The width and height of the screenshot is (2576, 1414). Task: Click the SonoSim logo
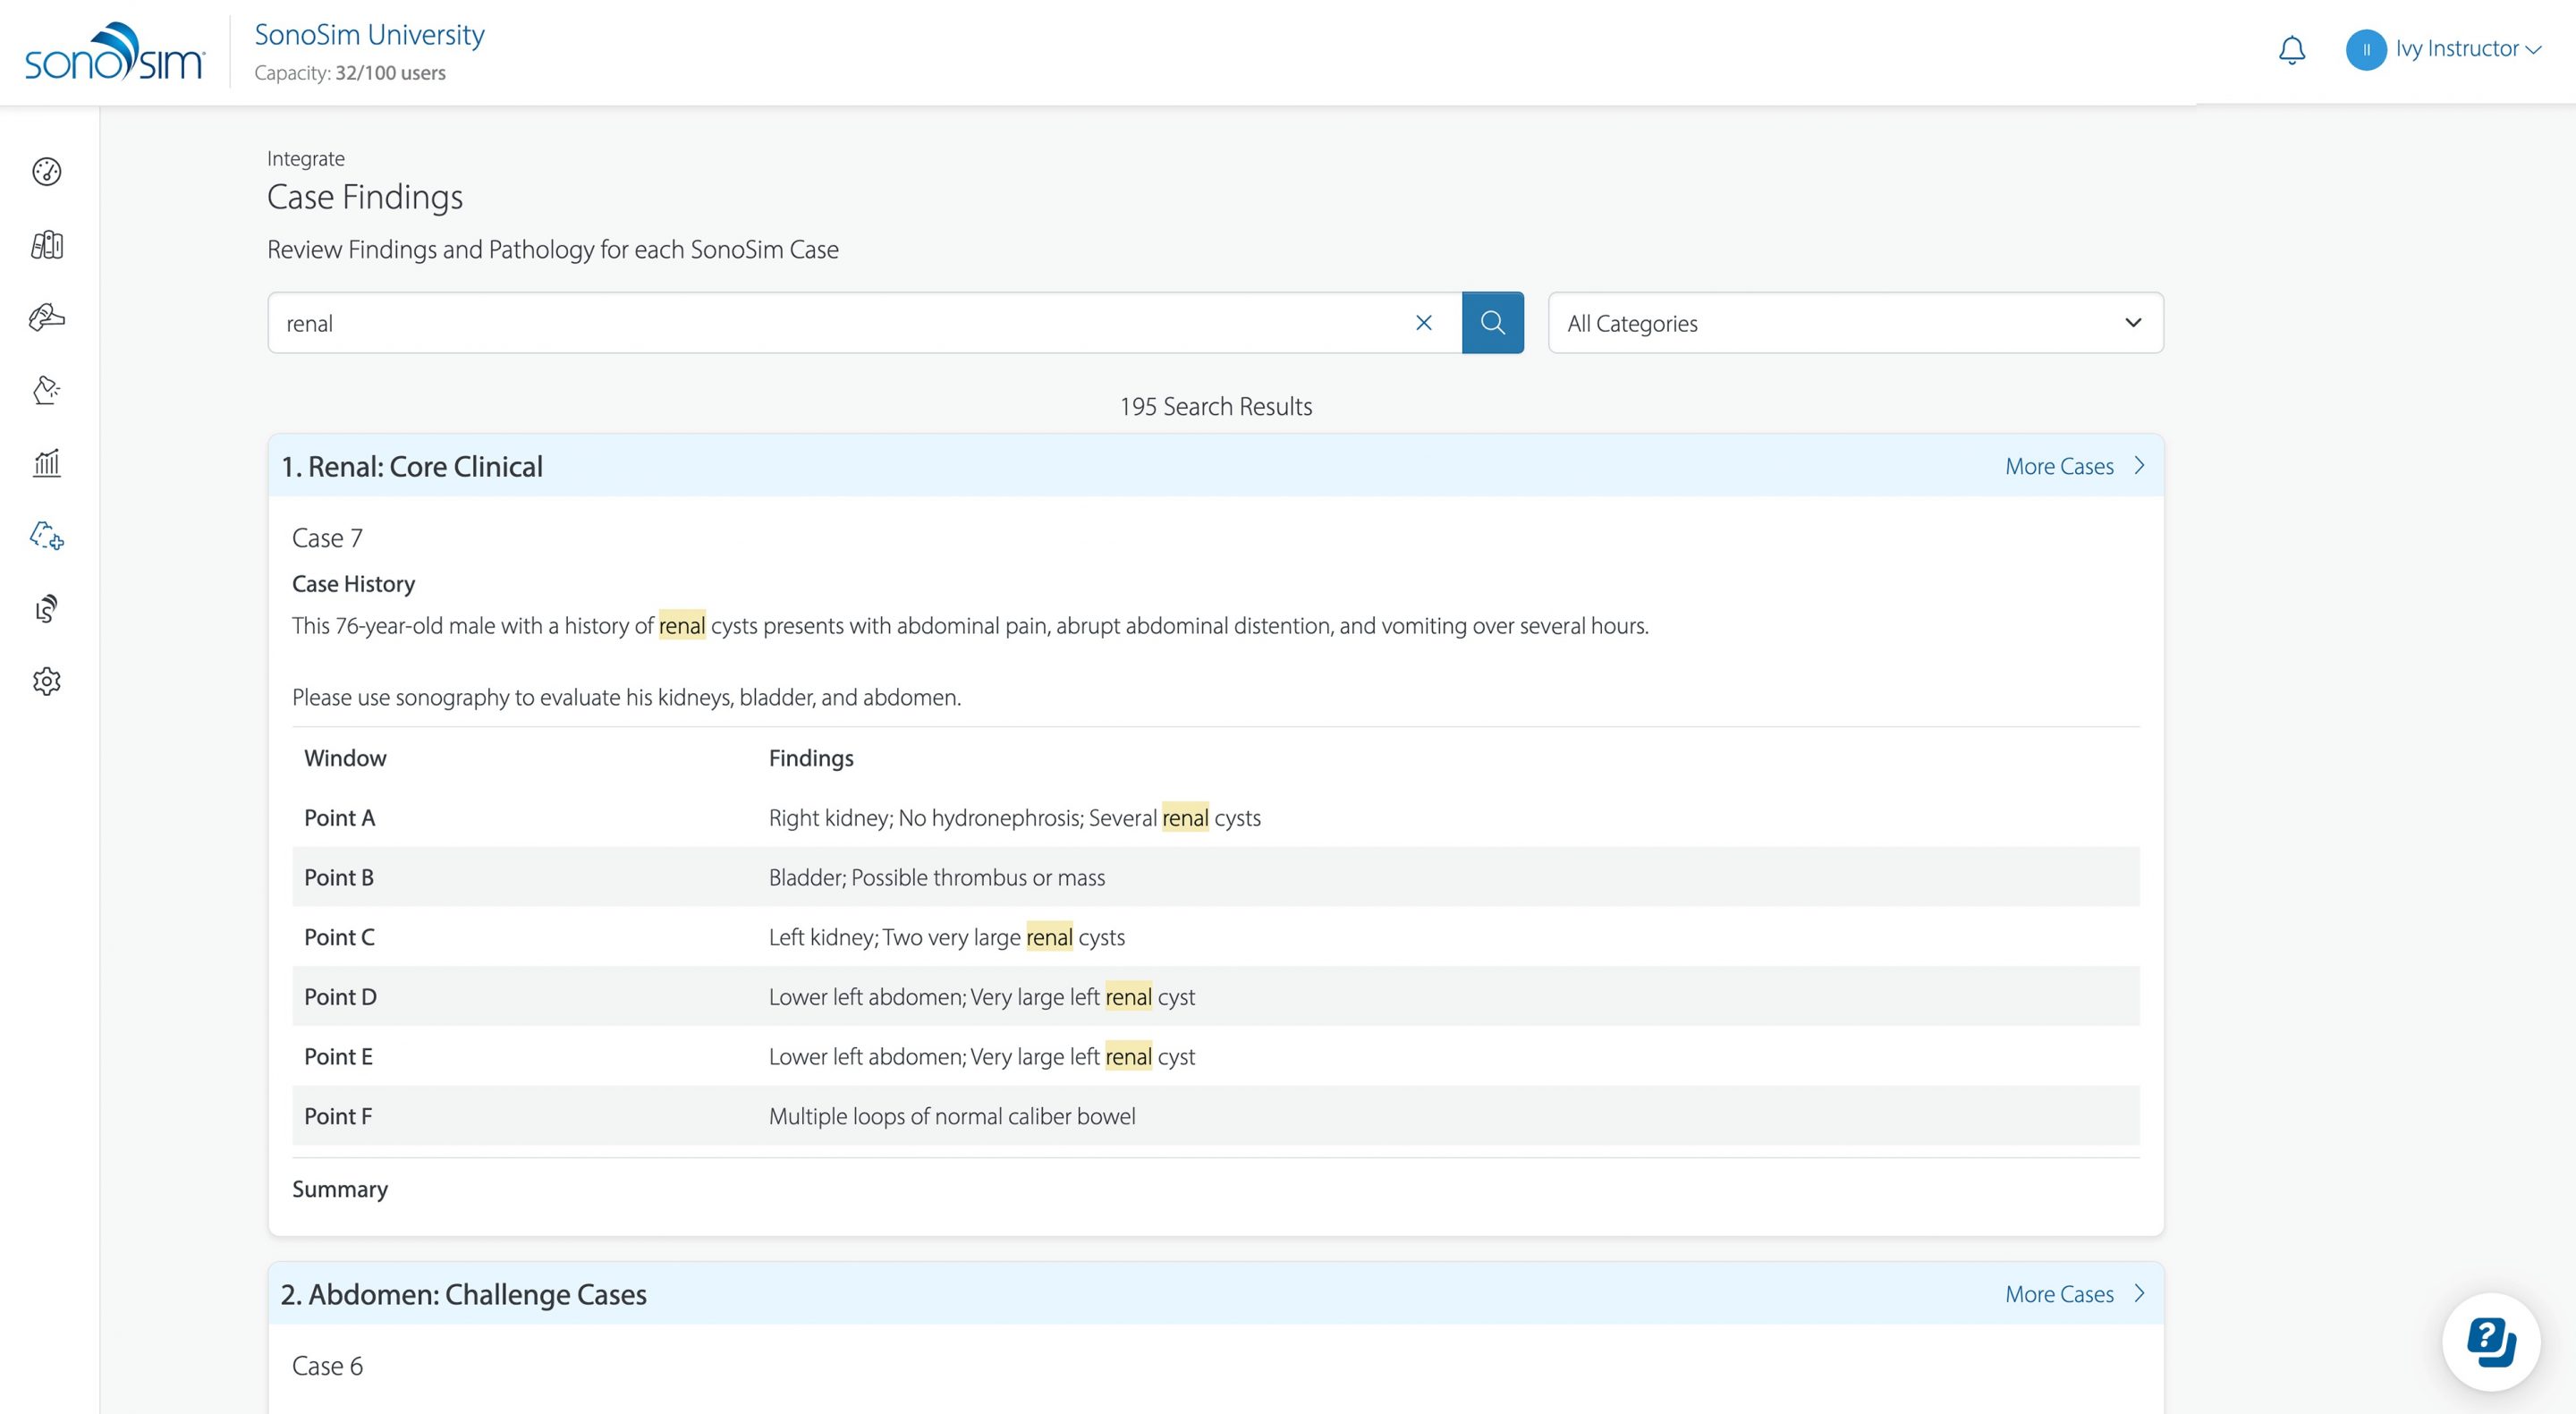tap(114, 52)
